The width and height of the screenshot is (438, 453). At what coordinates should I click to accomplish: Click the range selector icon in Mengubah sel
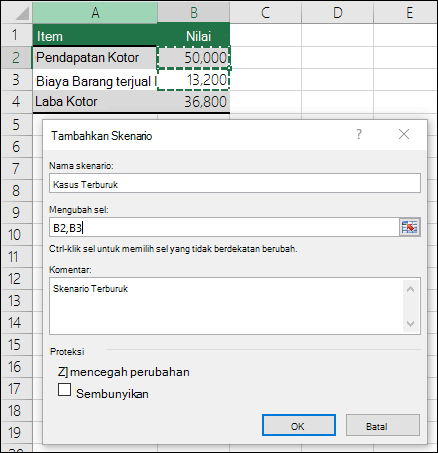tap(410, 227)
